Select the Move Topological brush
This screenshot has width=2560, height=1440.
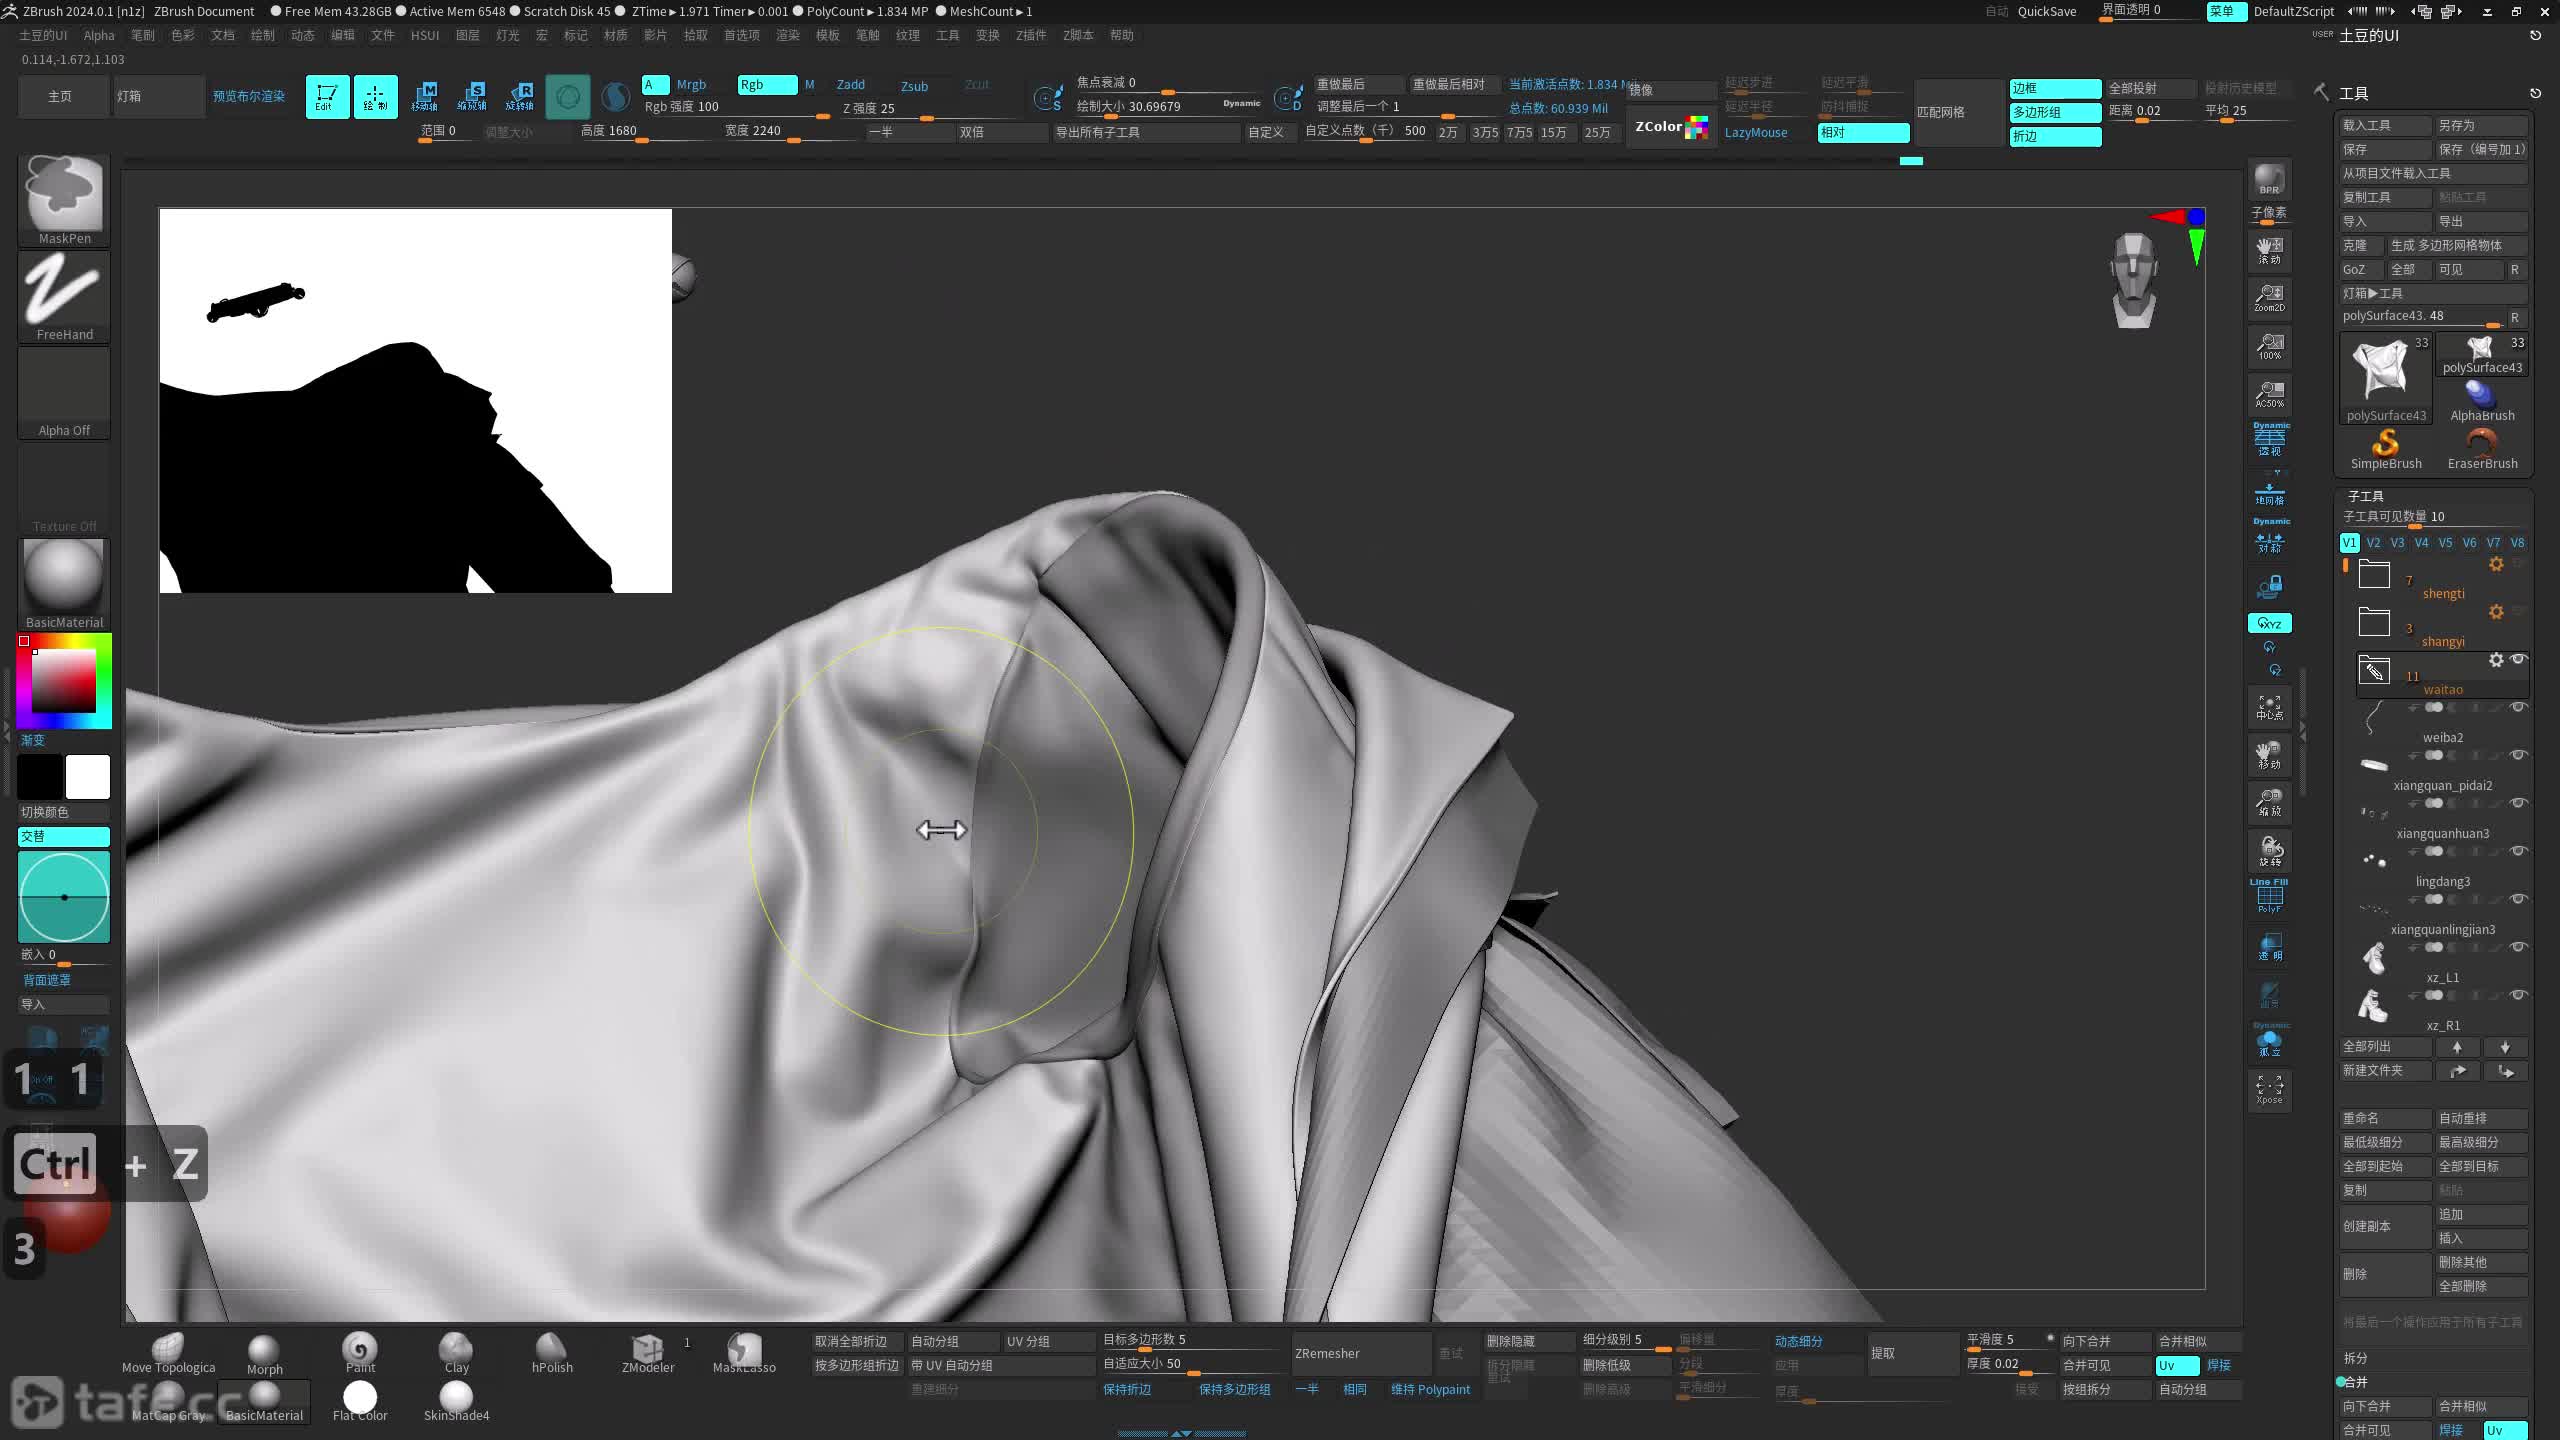point(168,1354)
